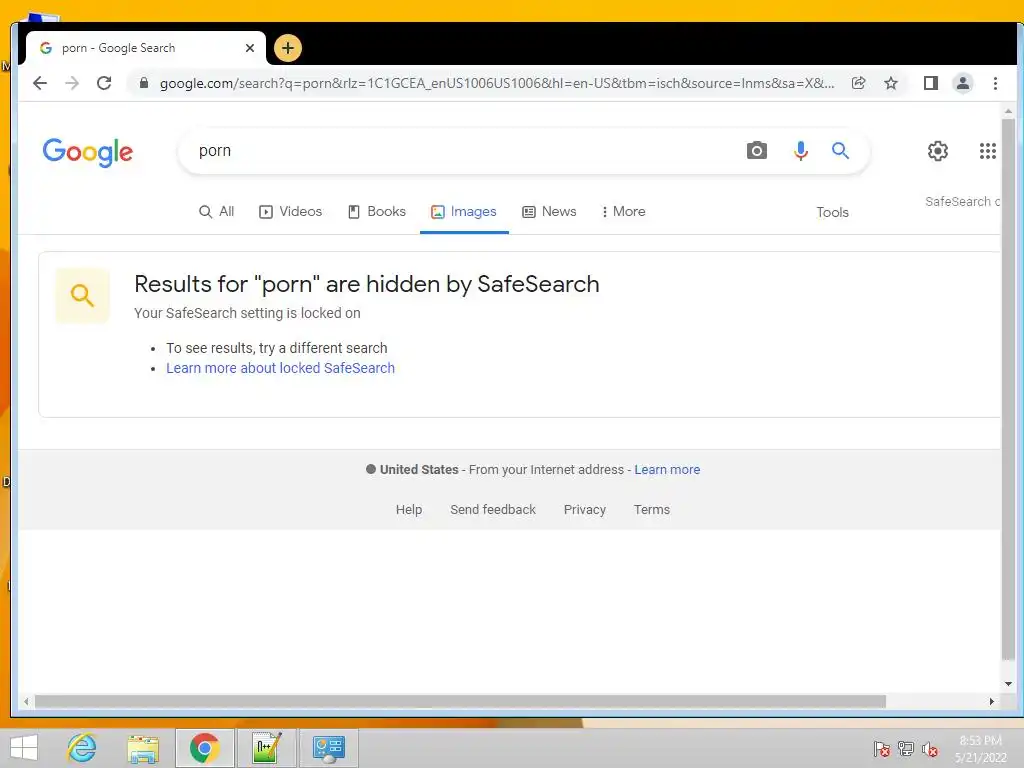Screen dimensions: 1024x768
Task: Share this page icon
Action: (x=858, y=83)
